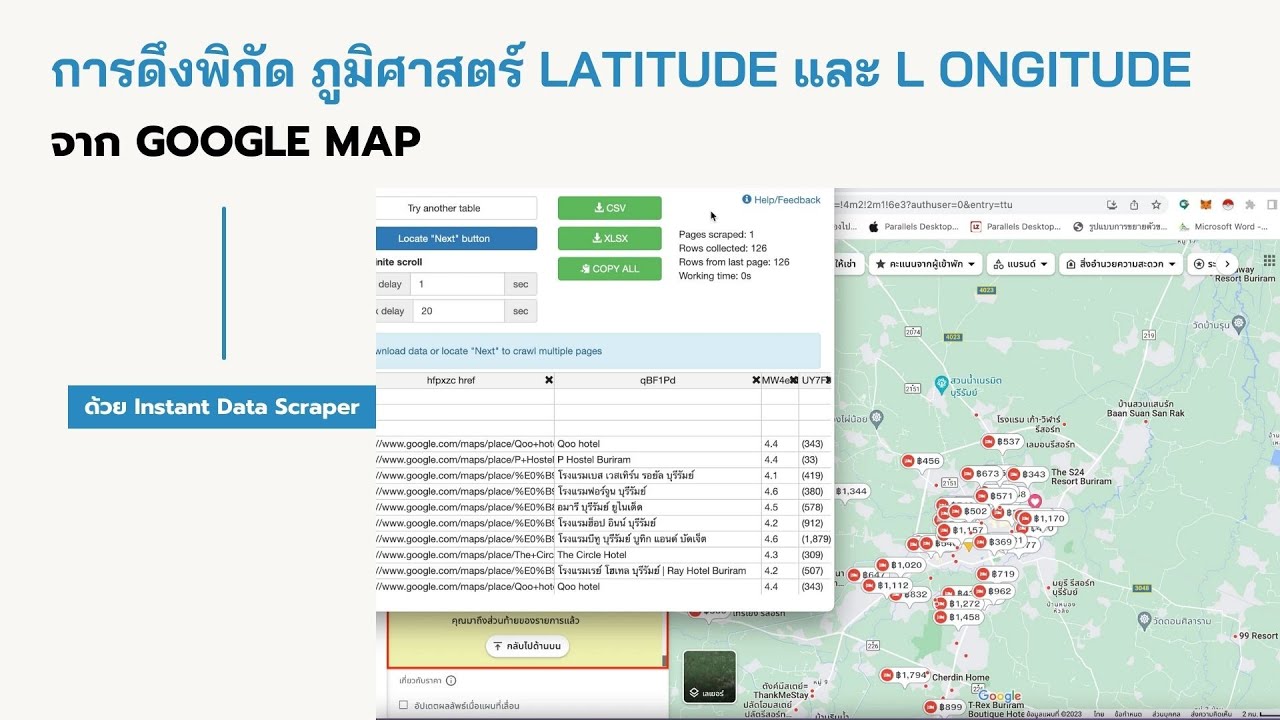Click the share icon in address bar
1280x720 pixels.
pos(1134,204)
